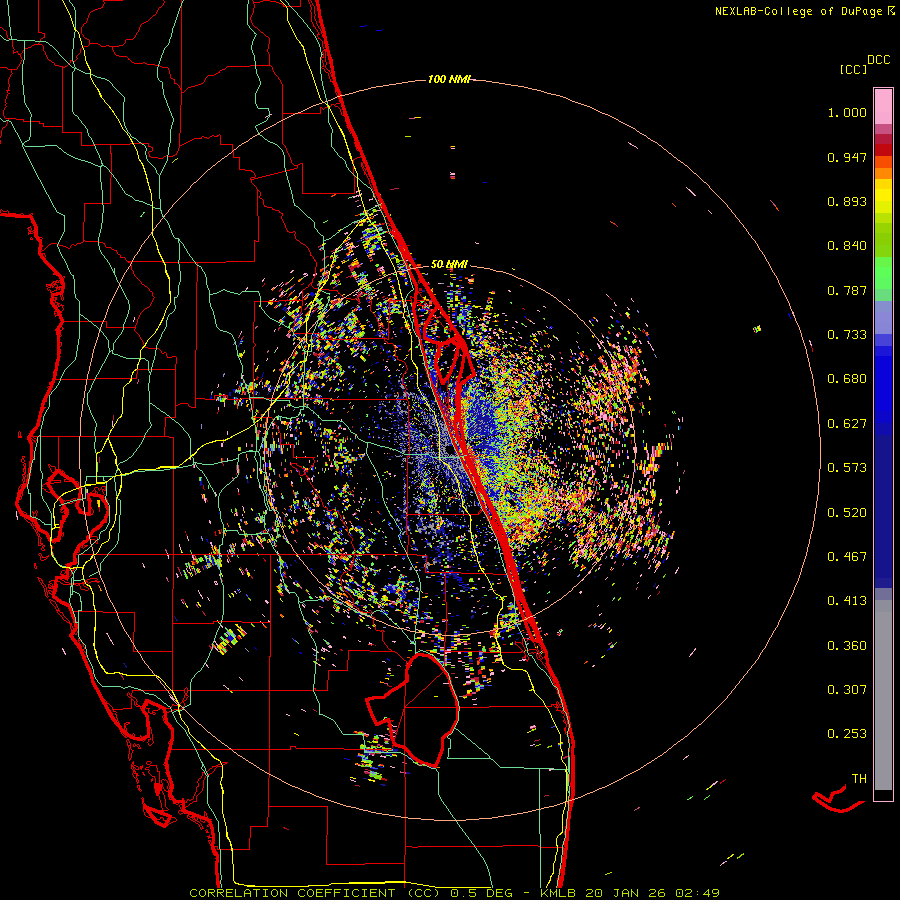900x900 pixels.
Task: Click the [CC] label above the color scale
Action: [x=854, y=69]
